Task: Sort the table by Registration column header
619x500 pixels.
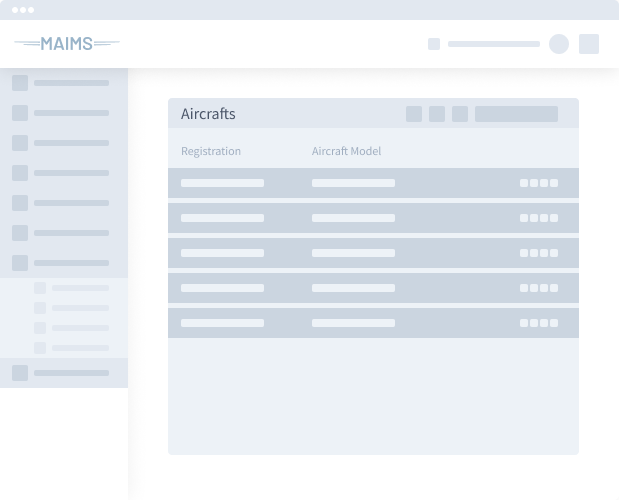Action: click(211, 151)
